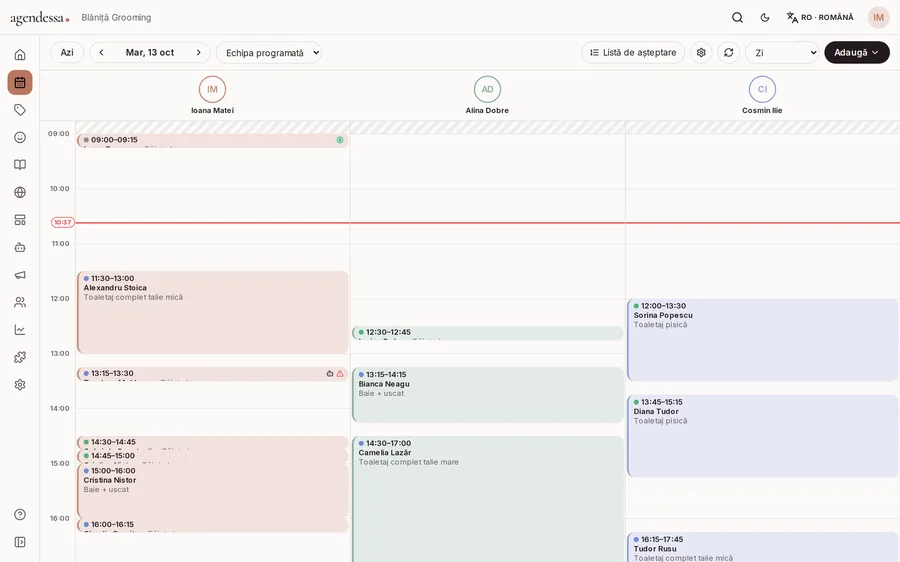Open Cristina Nistor 15:00–16:00 appointment

click(x=212, y=491)
